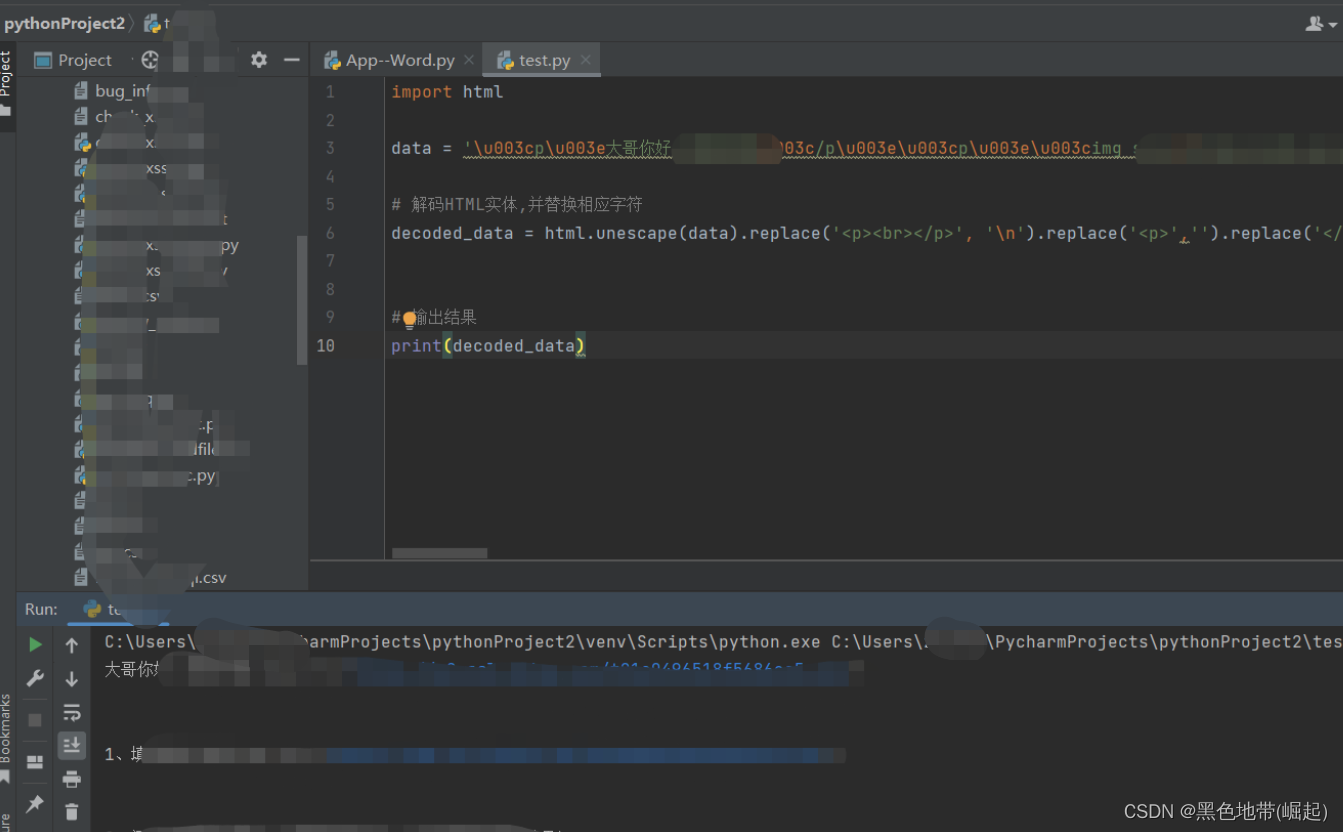Open Project panel settings gear
1343x832 pixels.
pos(259,60)
